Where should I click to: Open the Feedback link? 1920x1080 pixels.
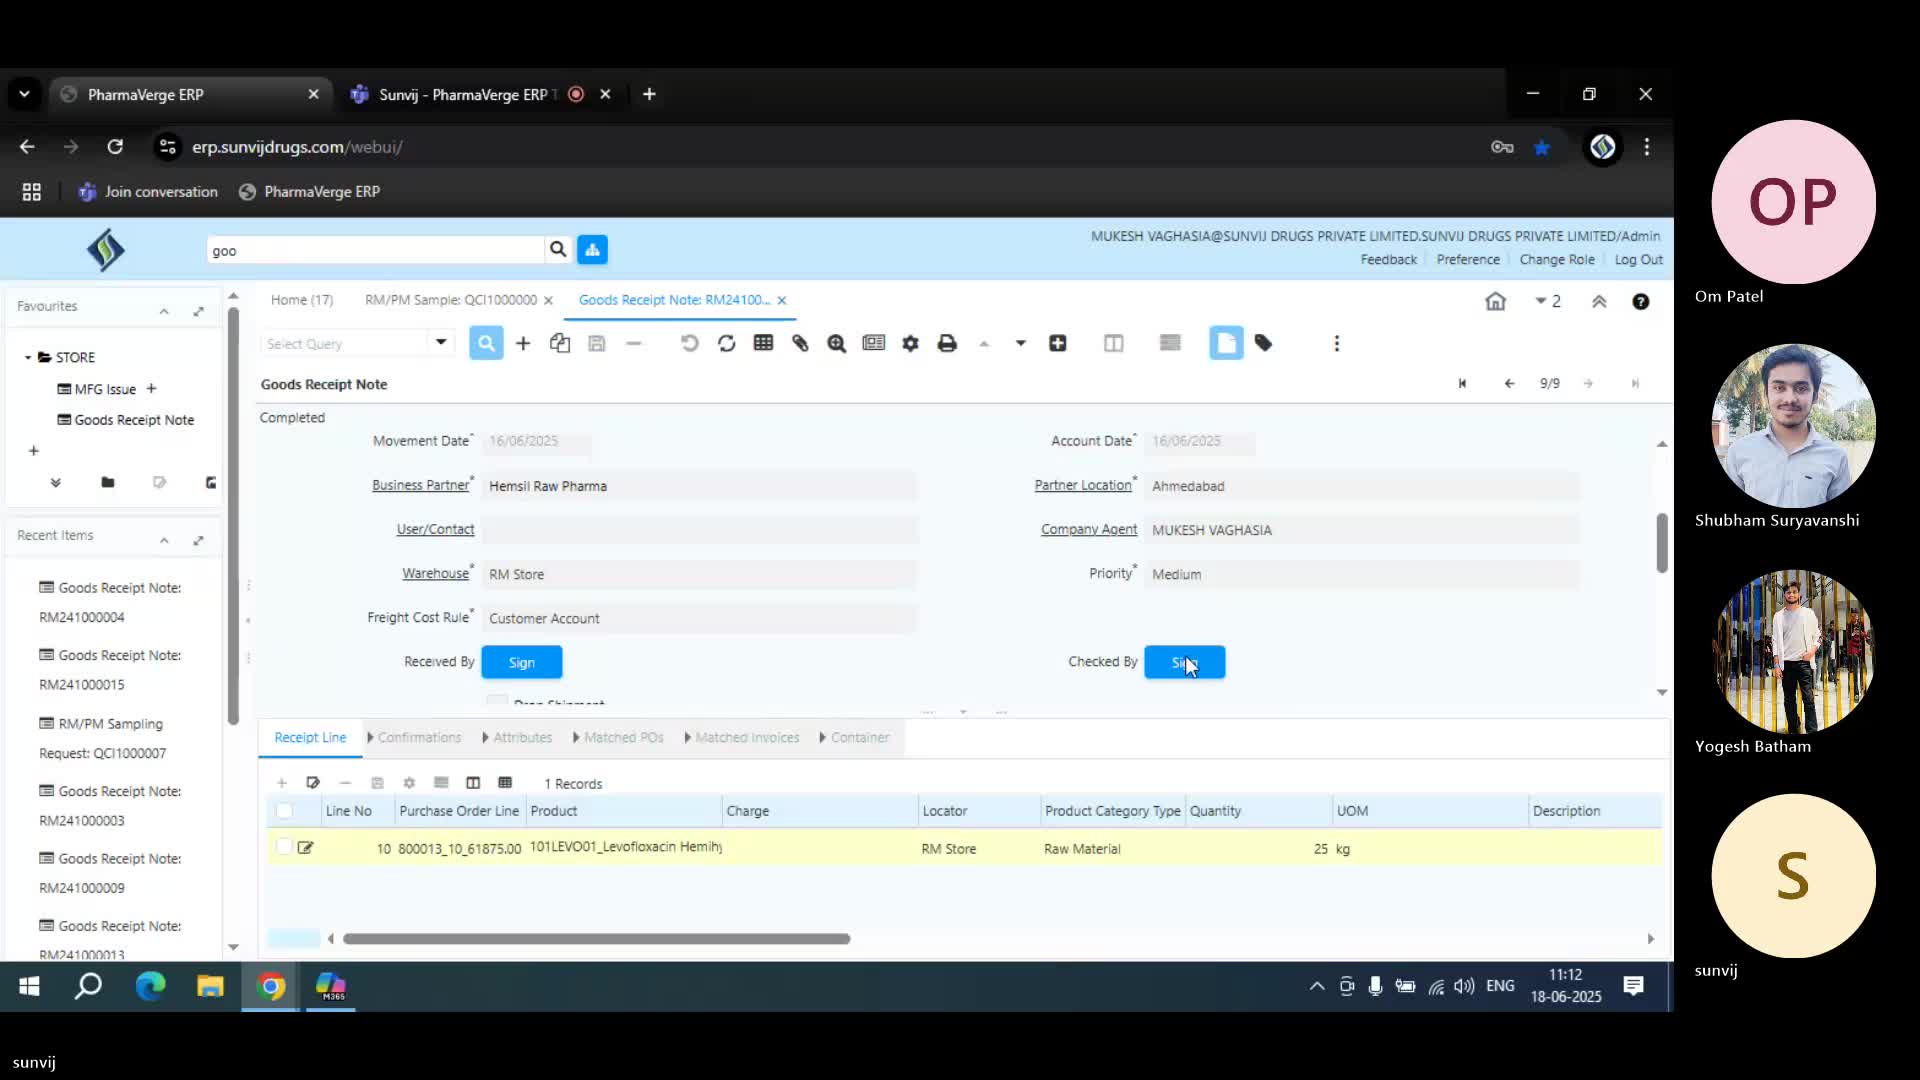pyautogui.click(x=1388, y=260)
